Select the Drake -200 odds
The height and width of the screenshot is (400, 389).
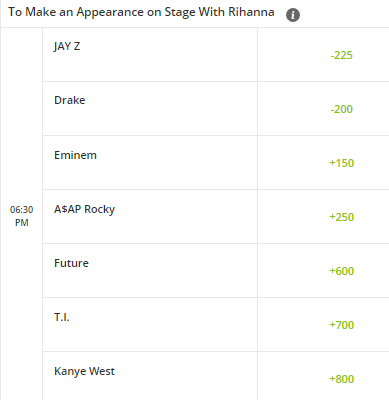[341, 109]
